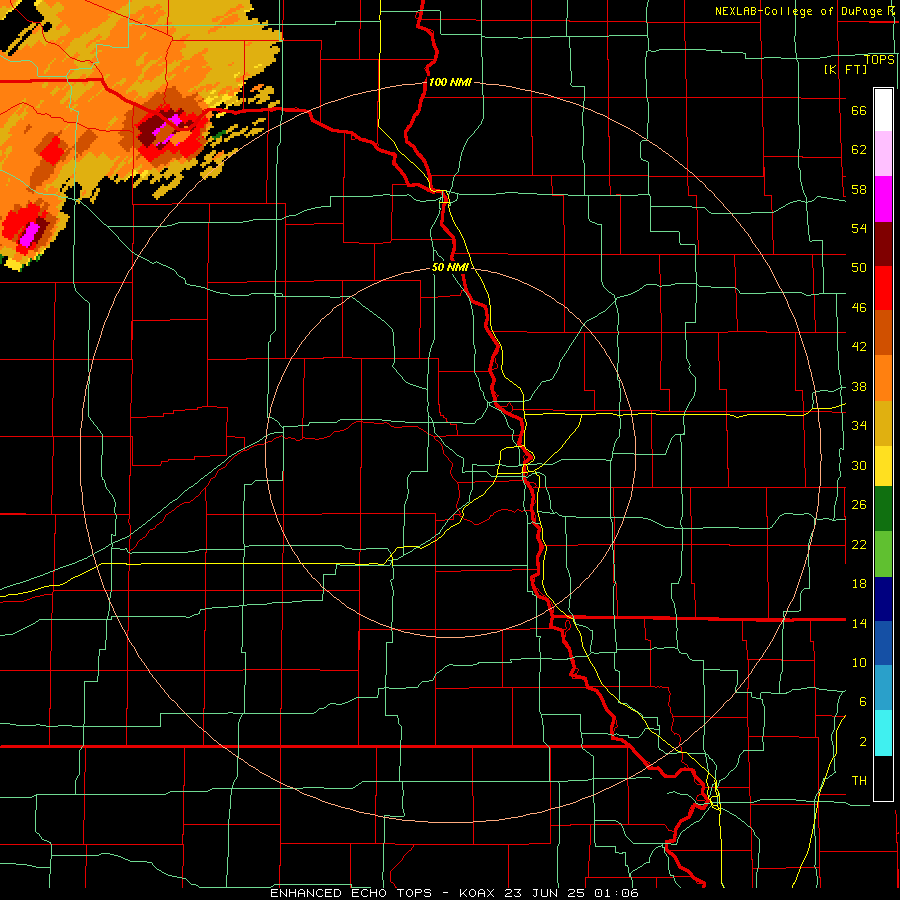
Task: Click the bright red 50 kft legend swatch
Action: pos(883,288)
